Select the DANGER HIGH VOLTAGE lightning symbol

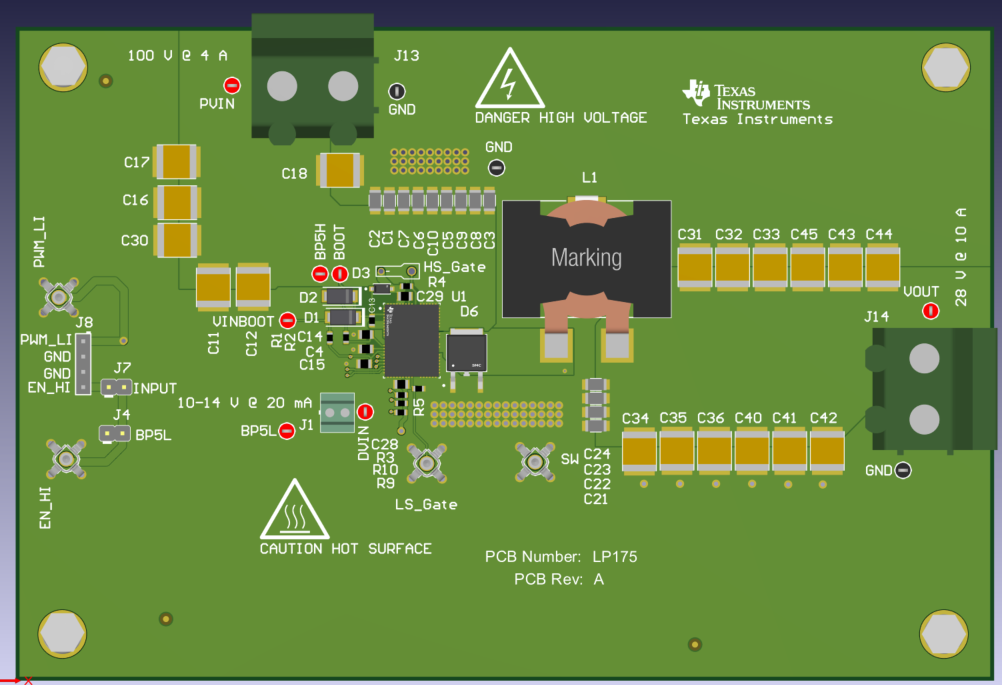pos(509,84)
